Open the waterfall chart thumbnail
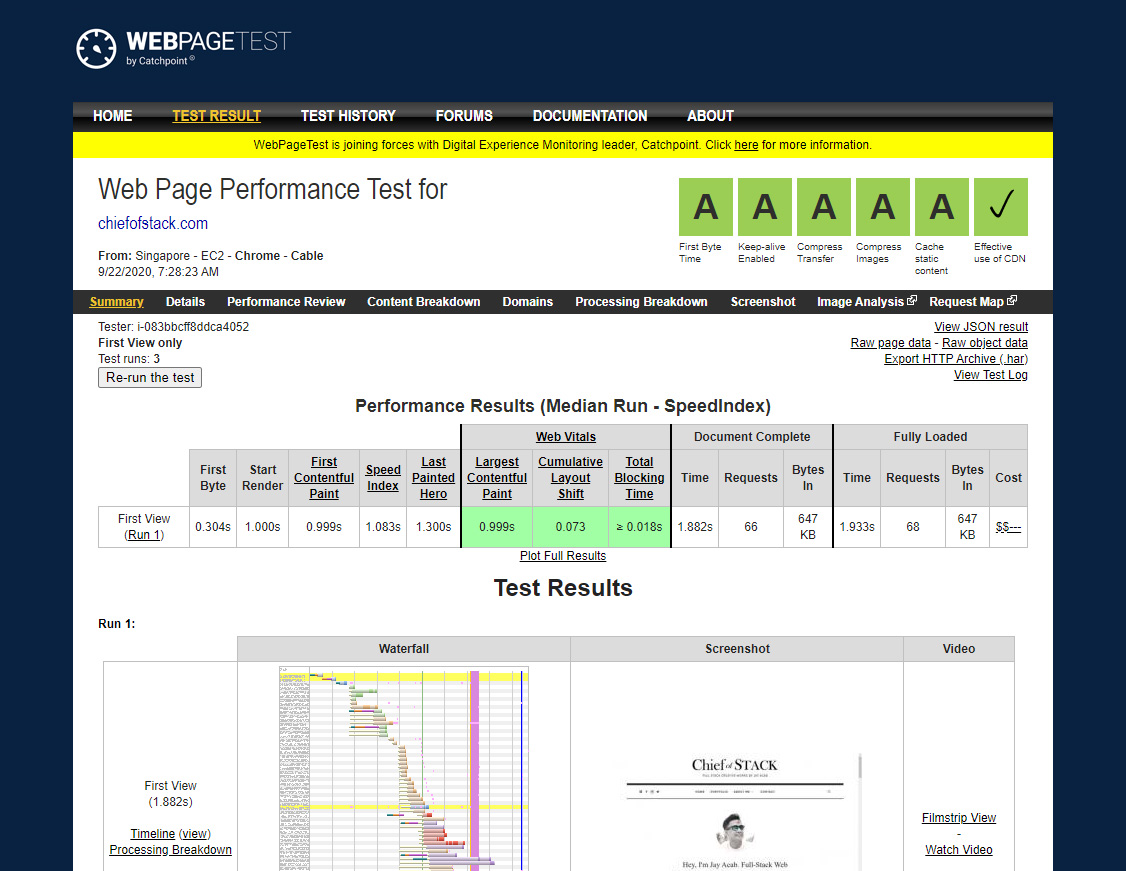 coord(404,768)
